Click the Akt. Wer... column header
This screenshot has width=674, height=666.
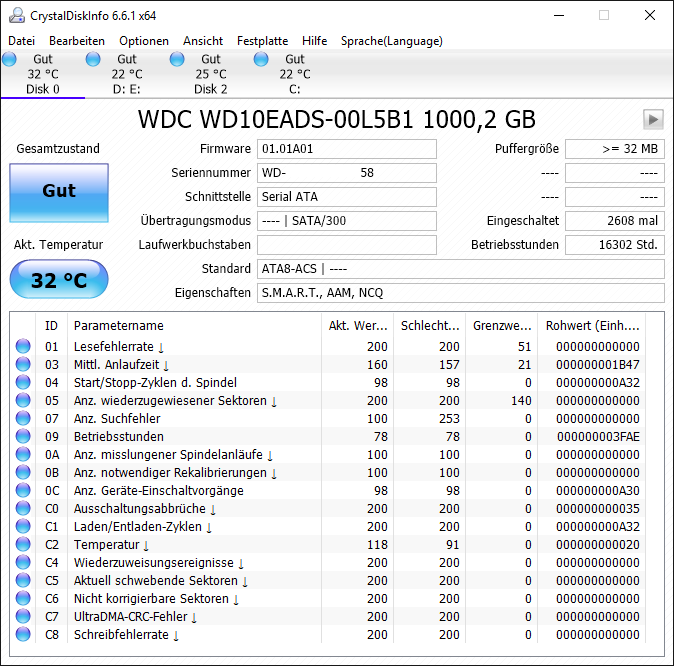tap(358, 325)
